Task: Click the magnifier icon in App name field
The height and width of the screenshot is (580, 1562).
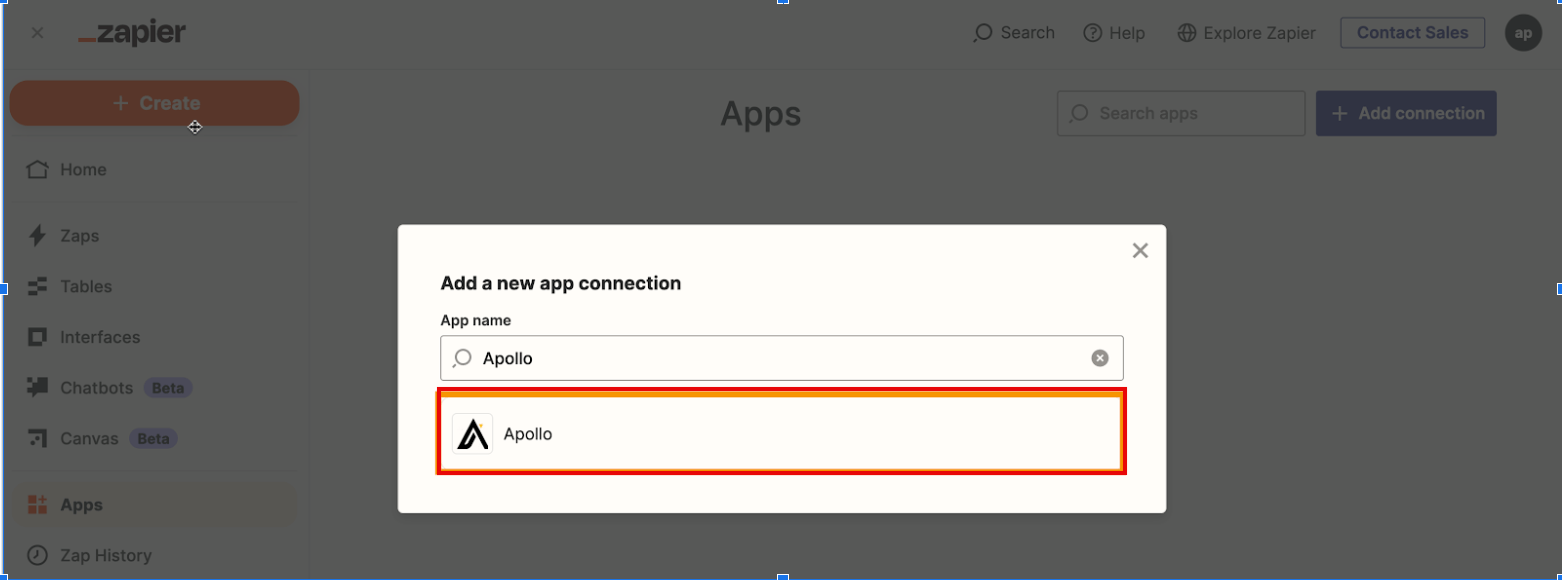Action: point(461,358)
